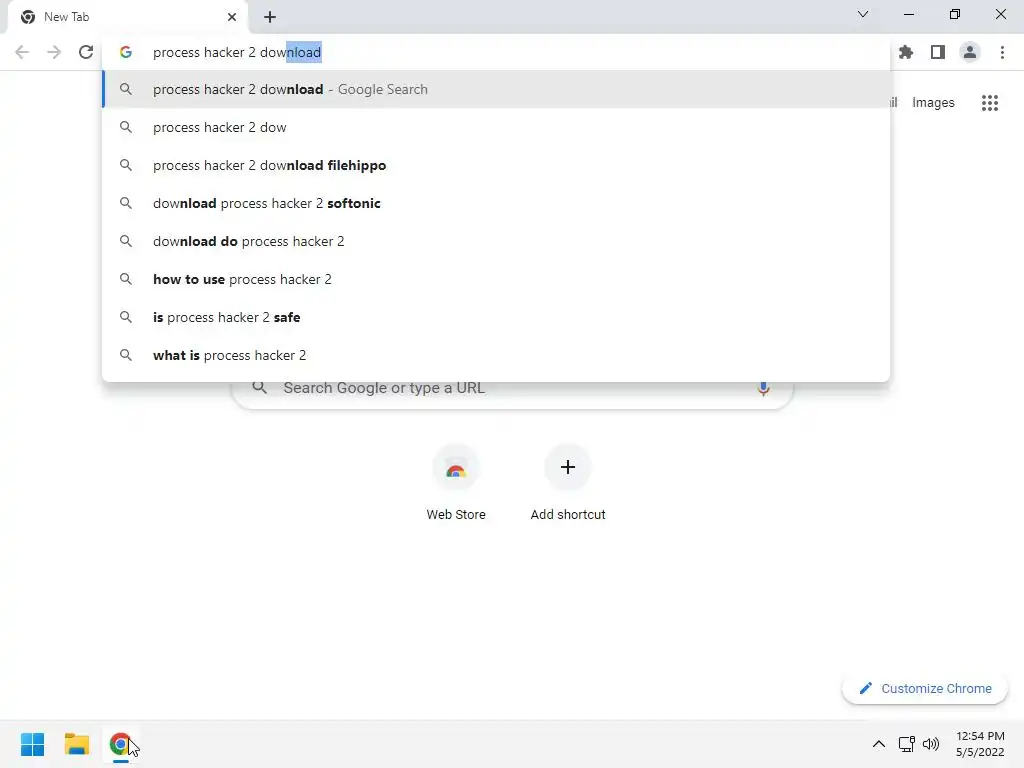Start voice search with the microphone

coord(763,388)
